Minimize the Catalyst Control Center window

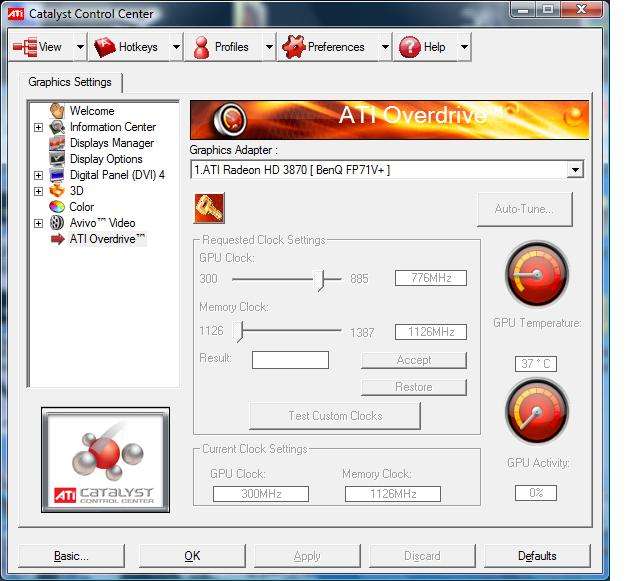(523, 10)
